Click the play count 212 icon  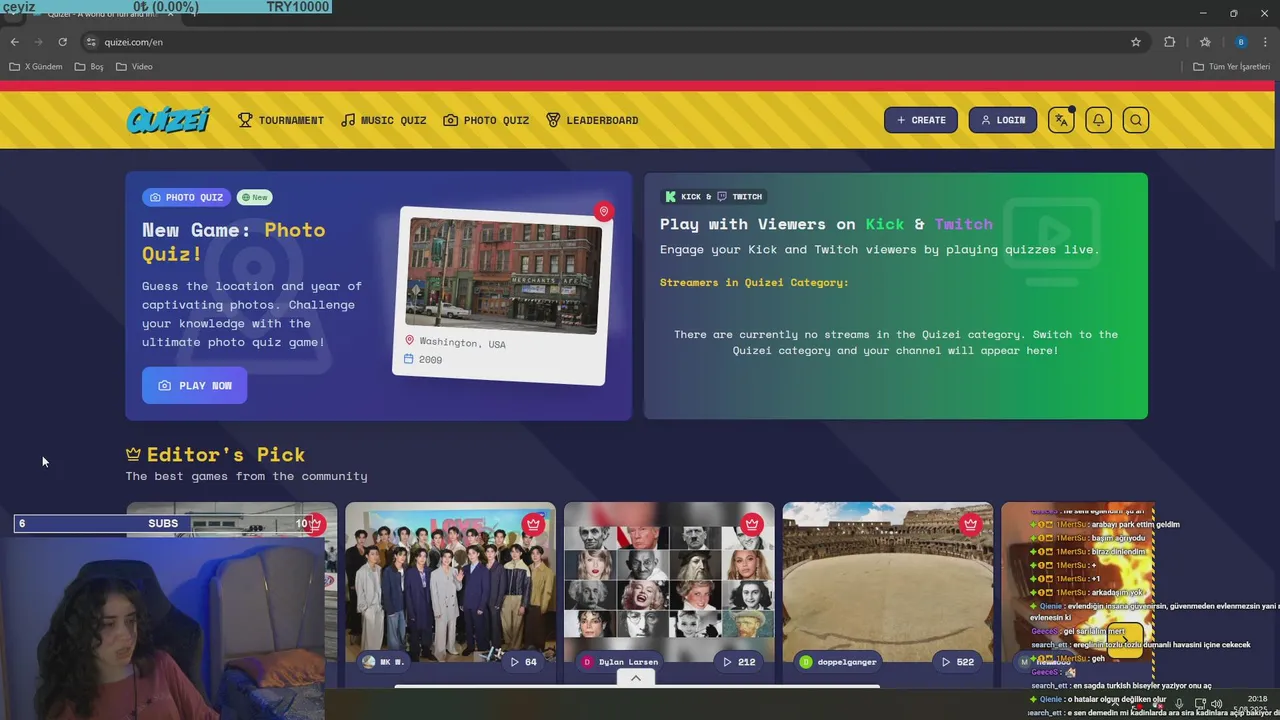click(x=739, y=662)
